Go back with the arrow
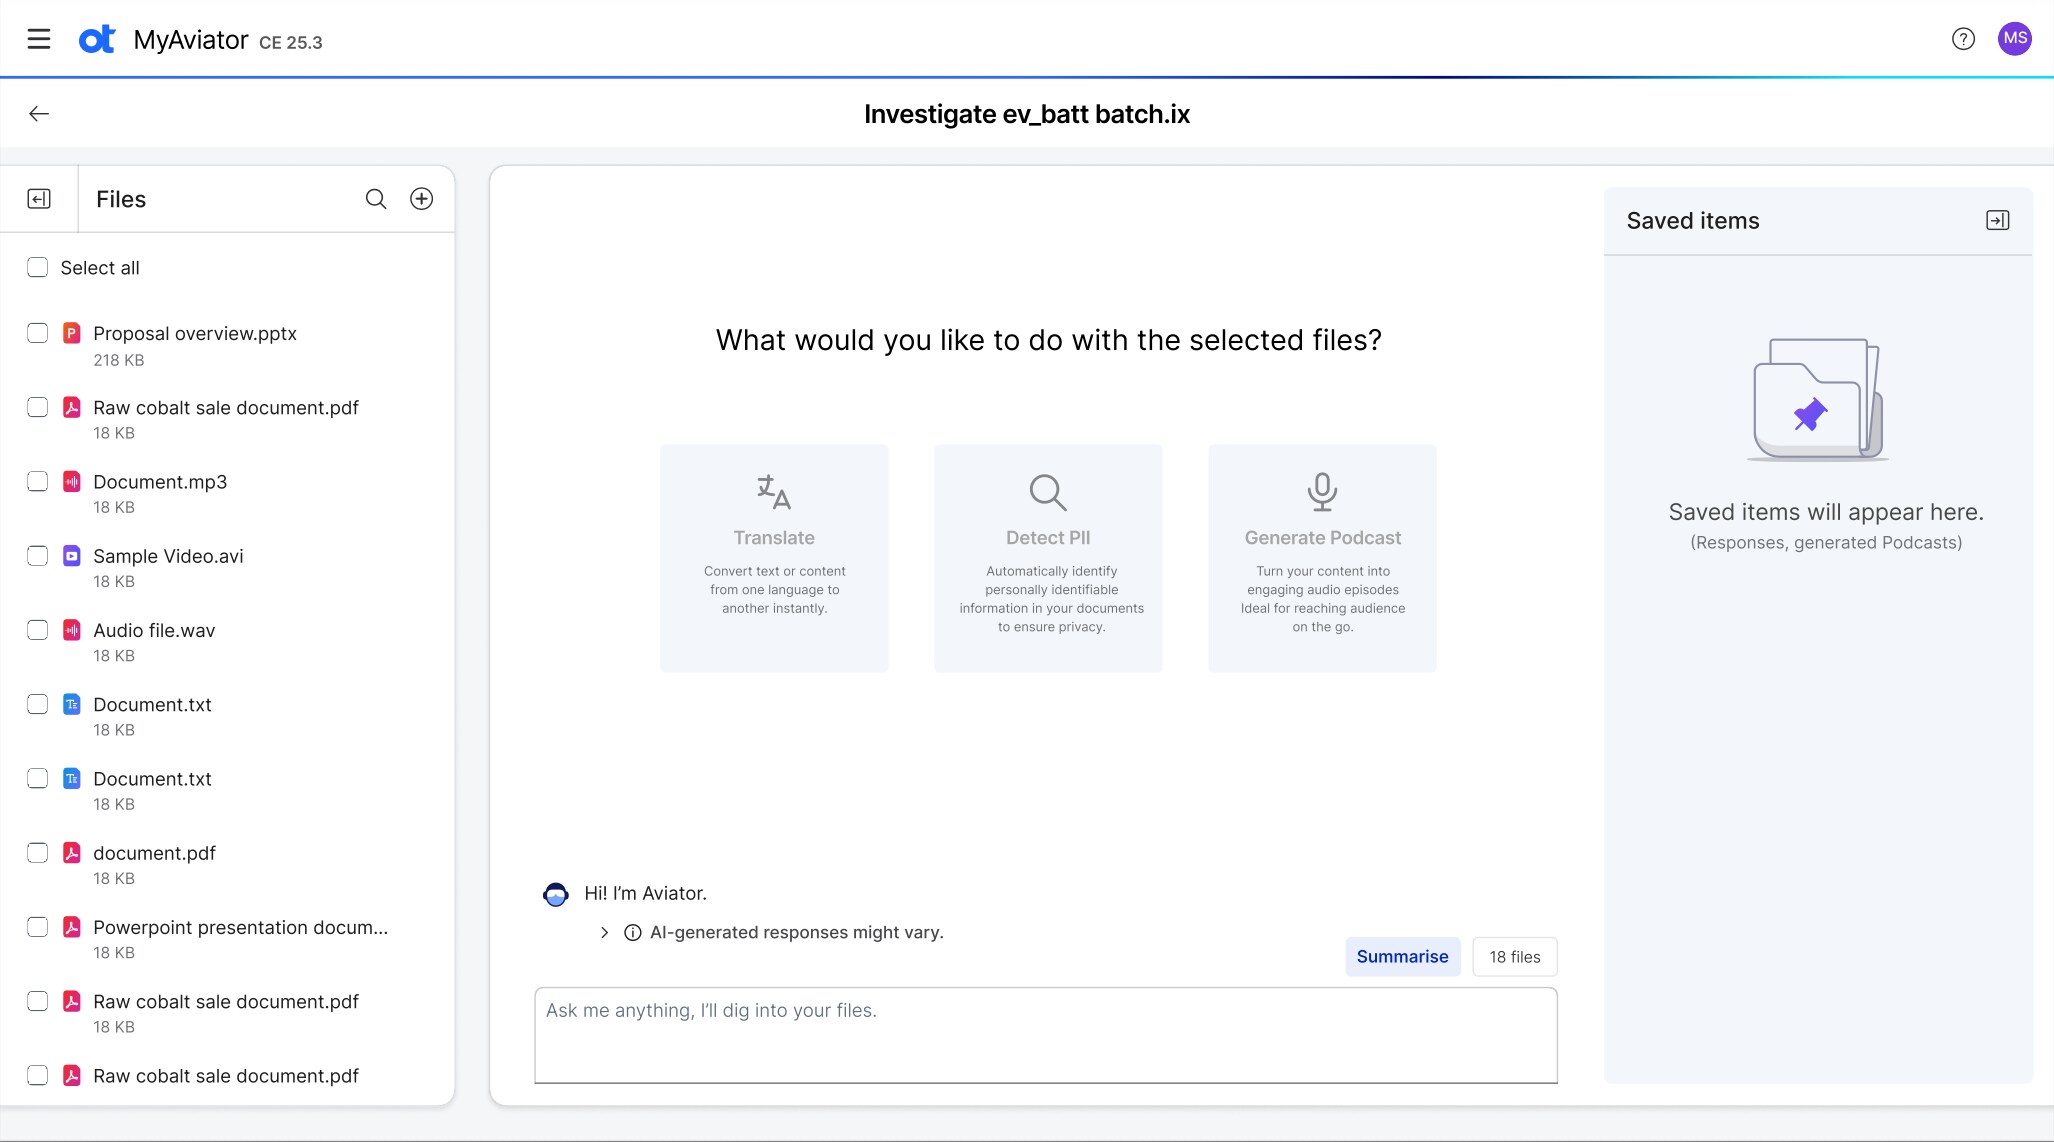This screenshot has height=1142, width=2054. (x=39, y=114)
